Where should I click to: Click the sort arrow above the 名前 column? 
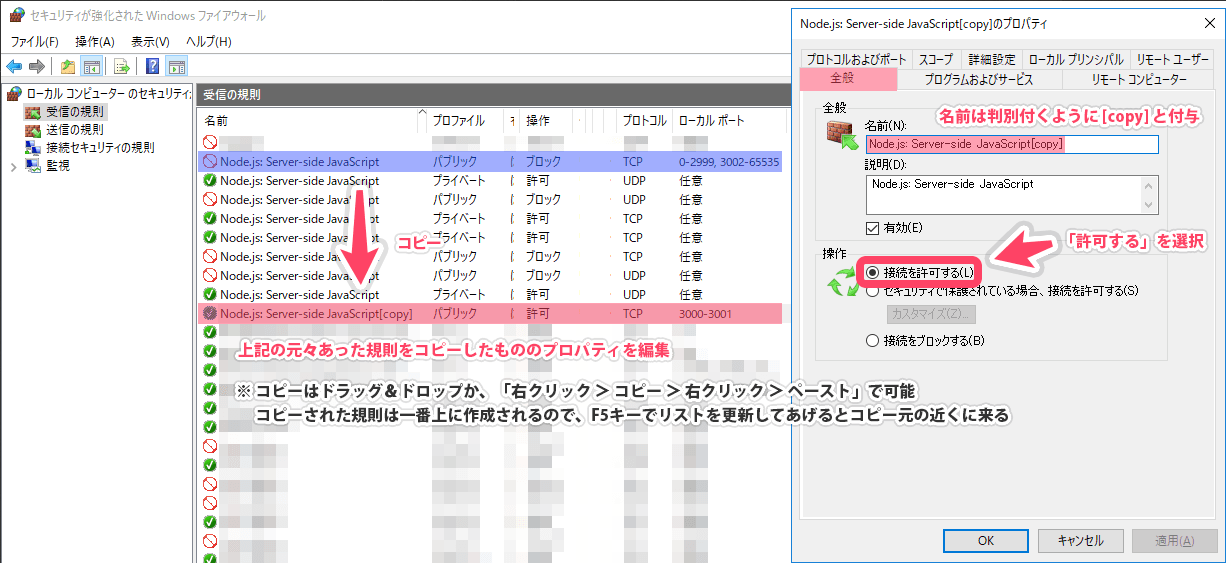click(x=421, y=113)
